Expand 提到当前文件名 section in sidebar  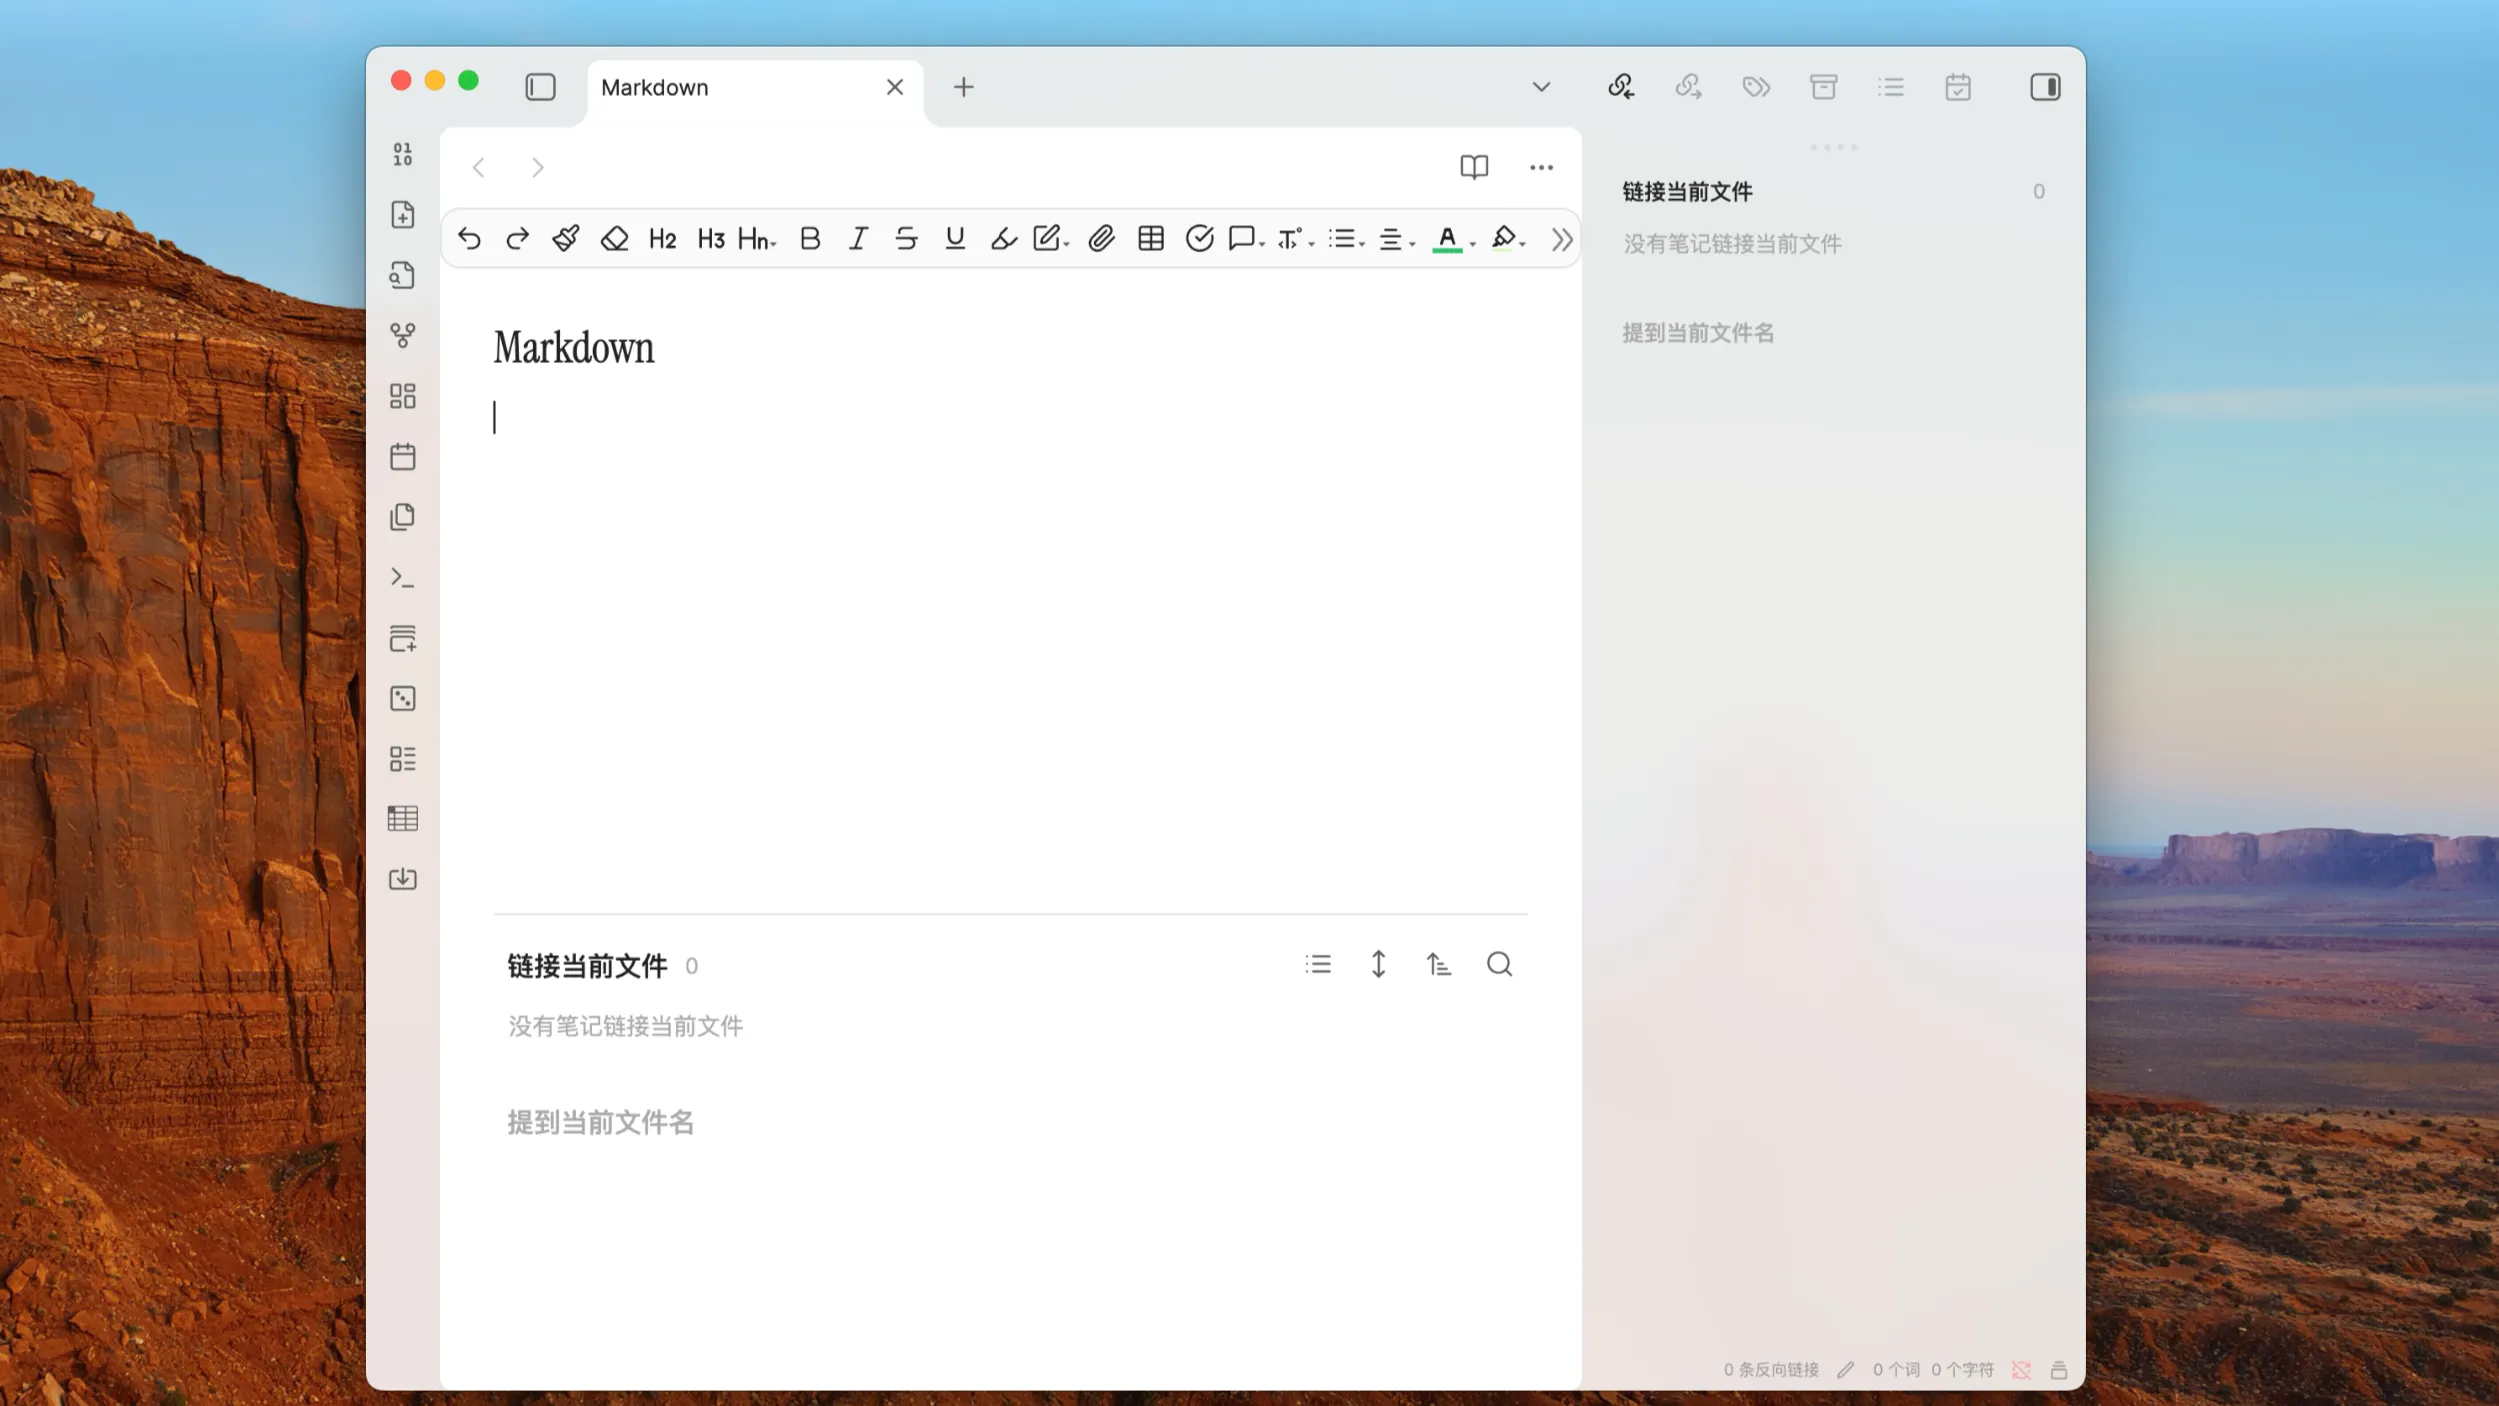pyautogui.click(x=1697, y=333)
